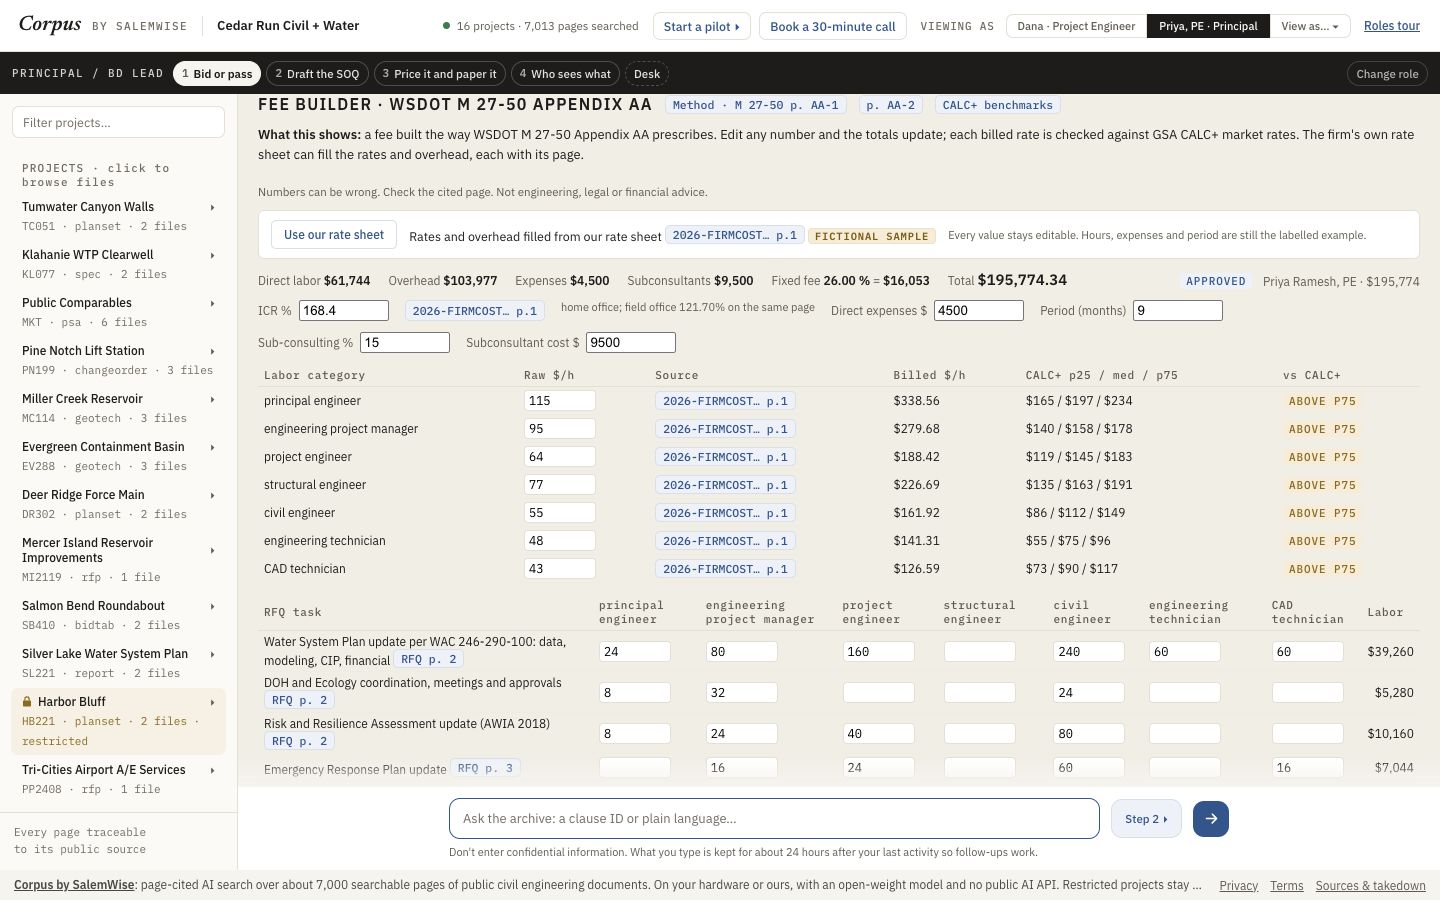Click Use our rate sheet
Viewport: 1440px width, 900px height.
(334, 235)
